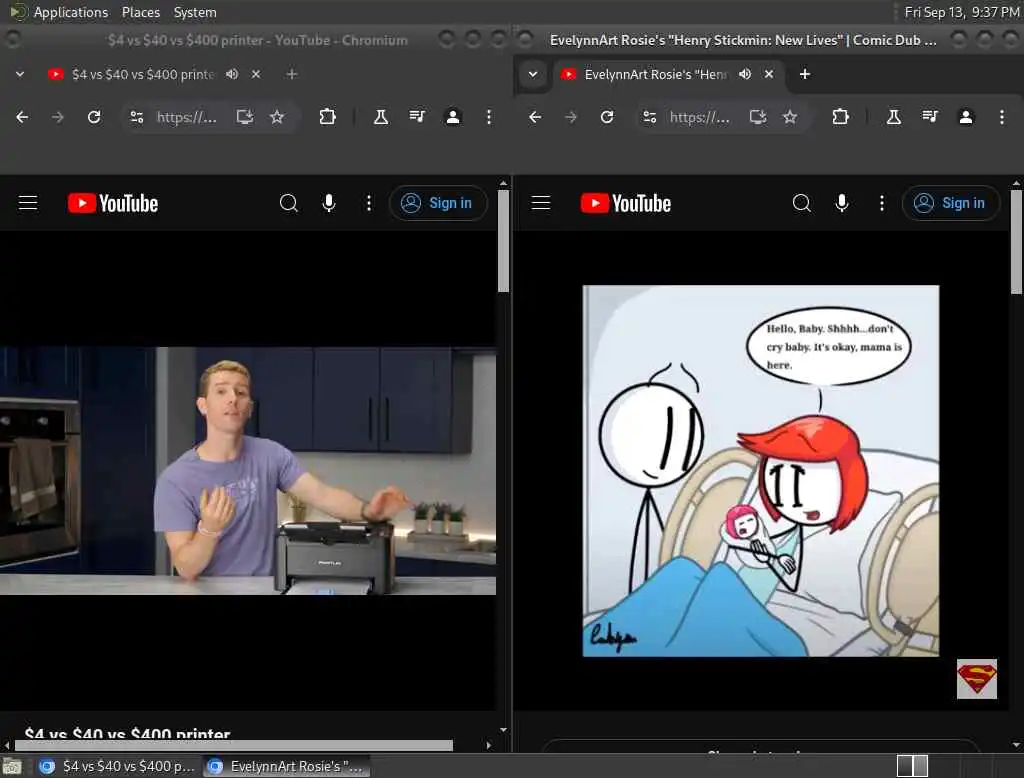Switch to '$4 vs $40 vs $400 p...' taskbar window
The height and width of the screenshot is (778, 1024).
click(118, 766)
